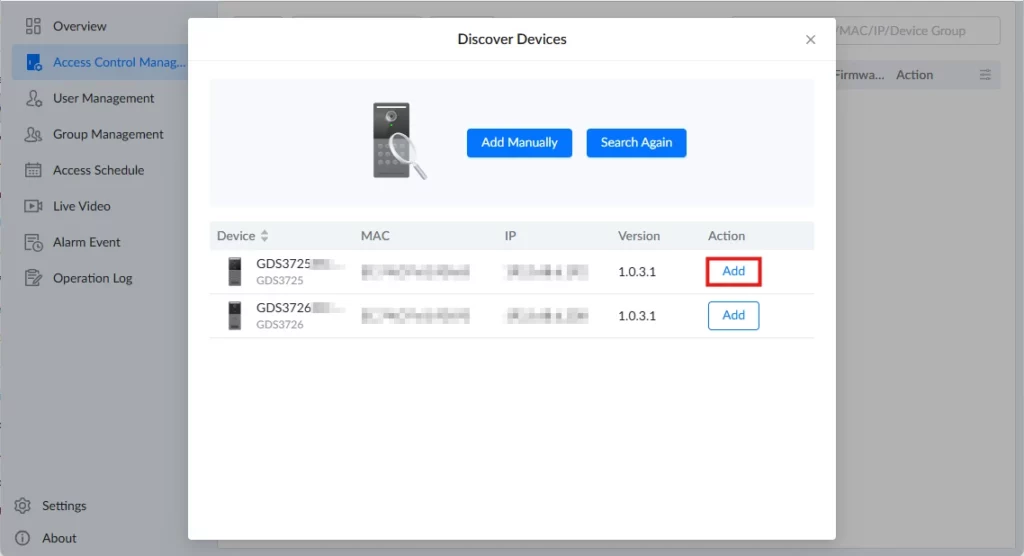This screenshot has height=556, width=1024.
Task: Click the MAC/IP/Device Group search field
Action: tap(916, 31)
